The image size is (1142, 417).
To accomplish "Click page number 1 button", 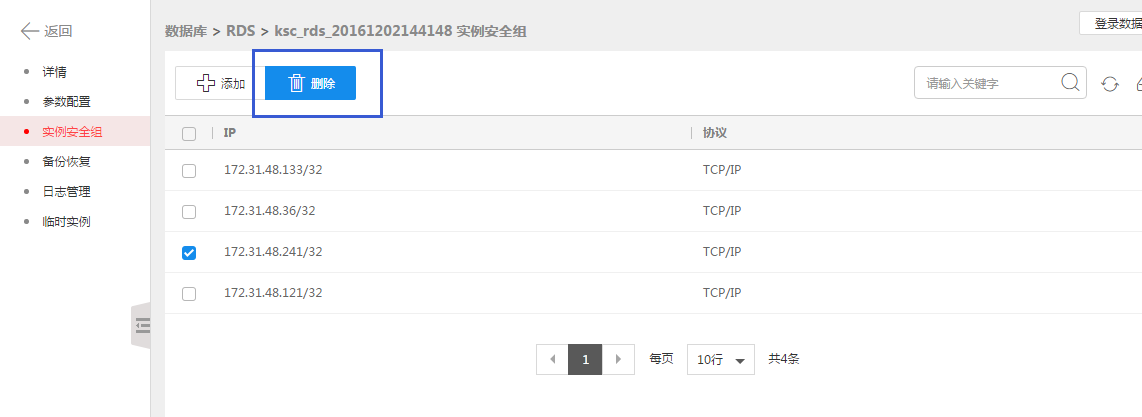I will pos(585,359).
